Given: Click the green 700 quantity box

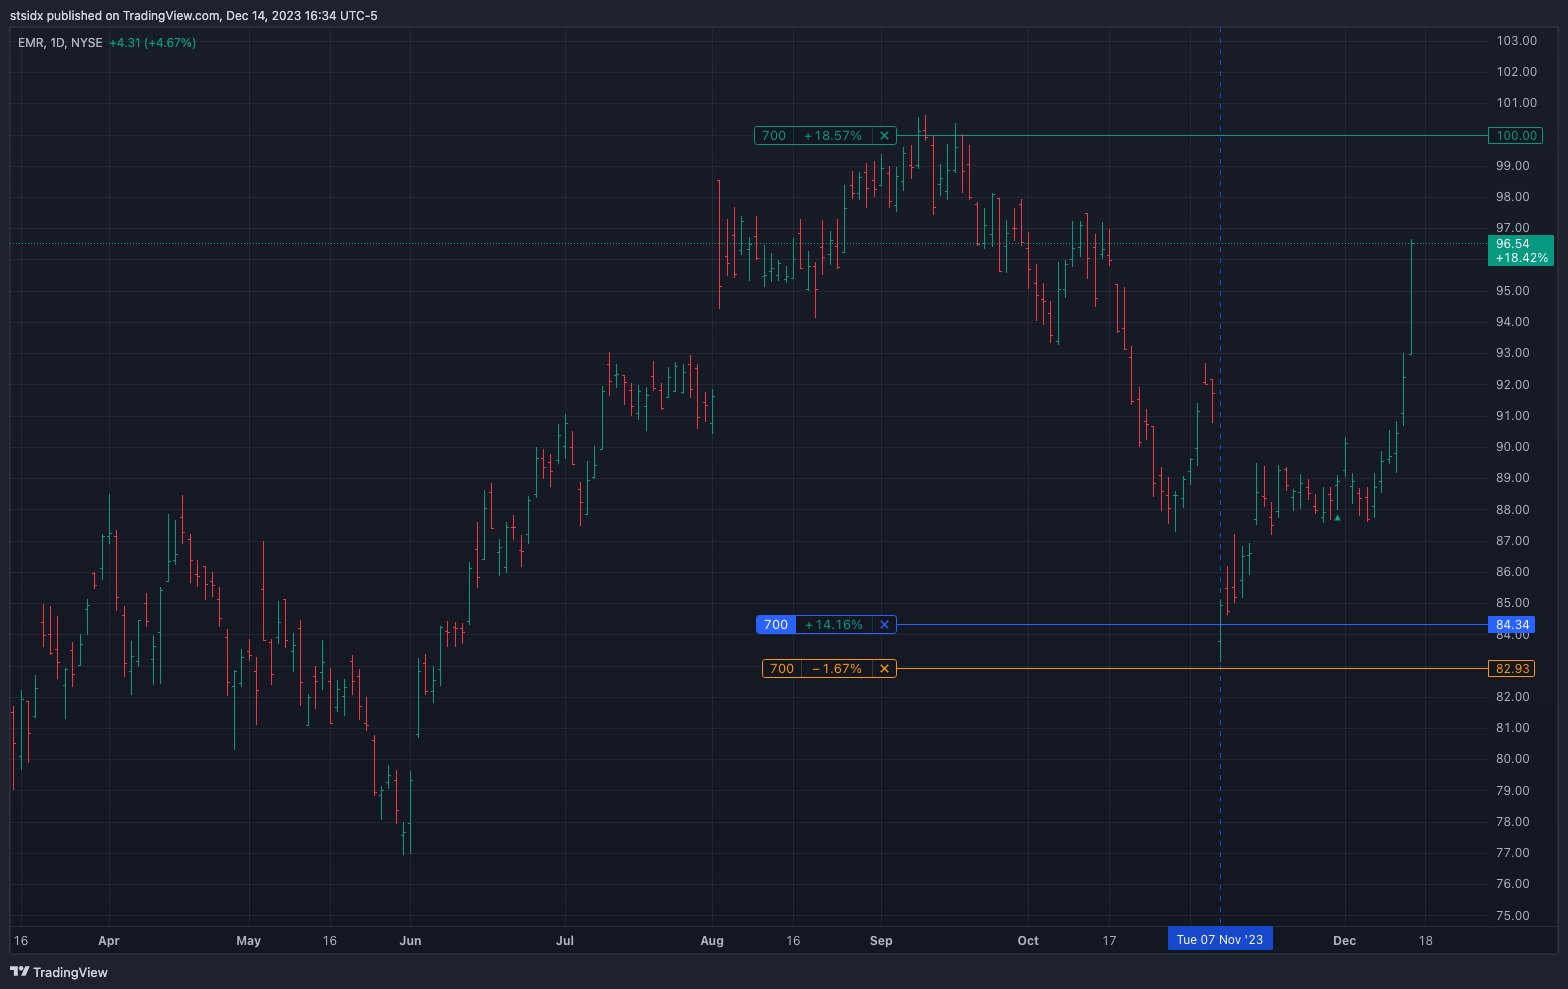Looking at the screenshot, I should pos(774,136).
